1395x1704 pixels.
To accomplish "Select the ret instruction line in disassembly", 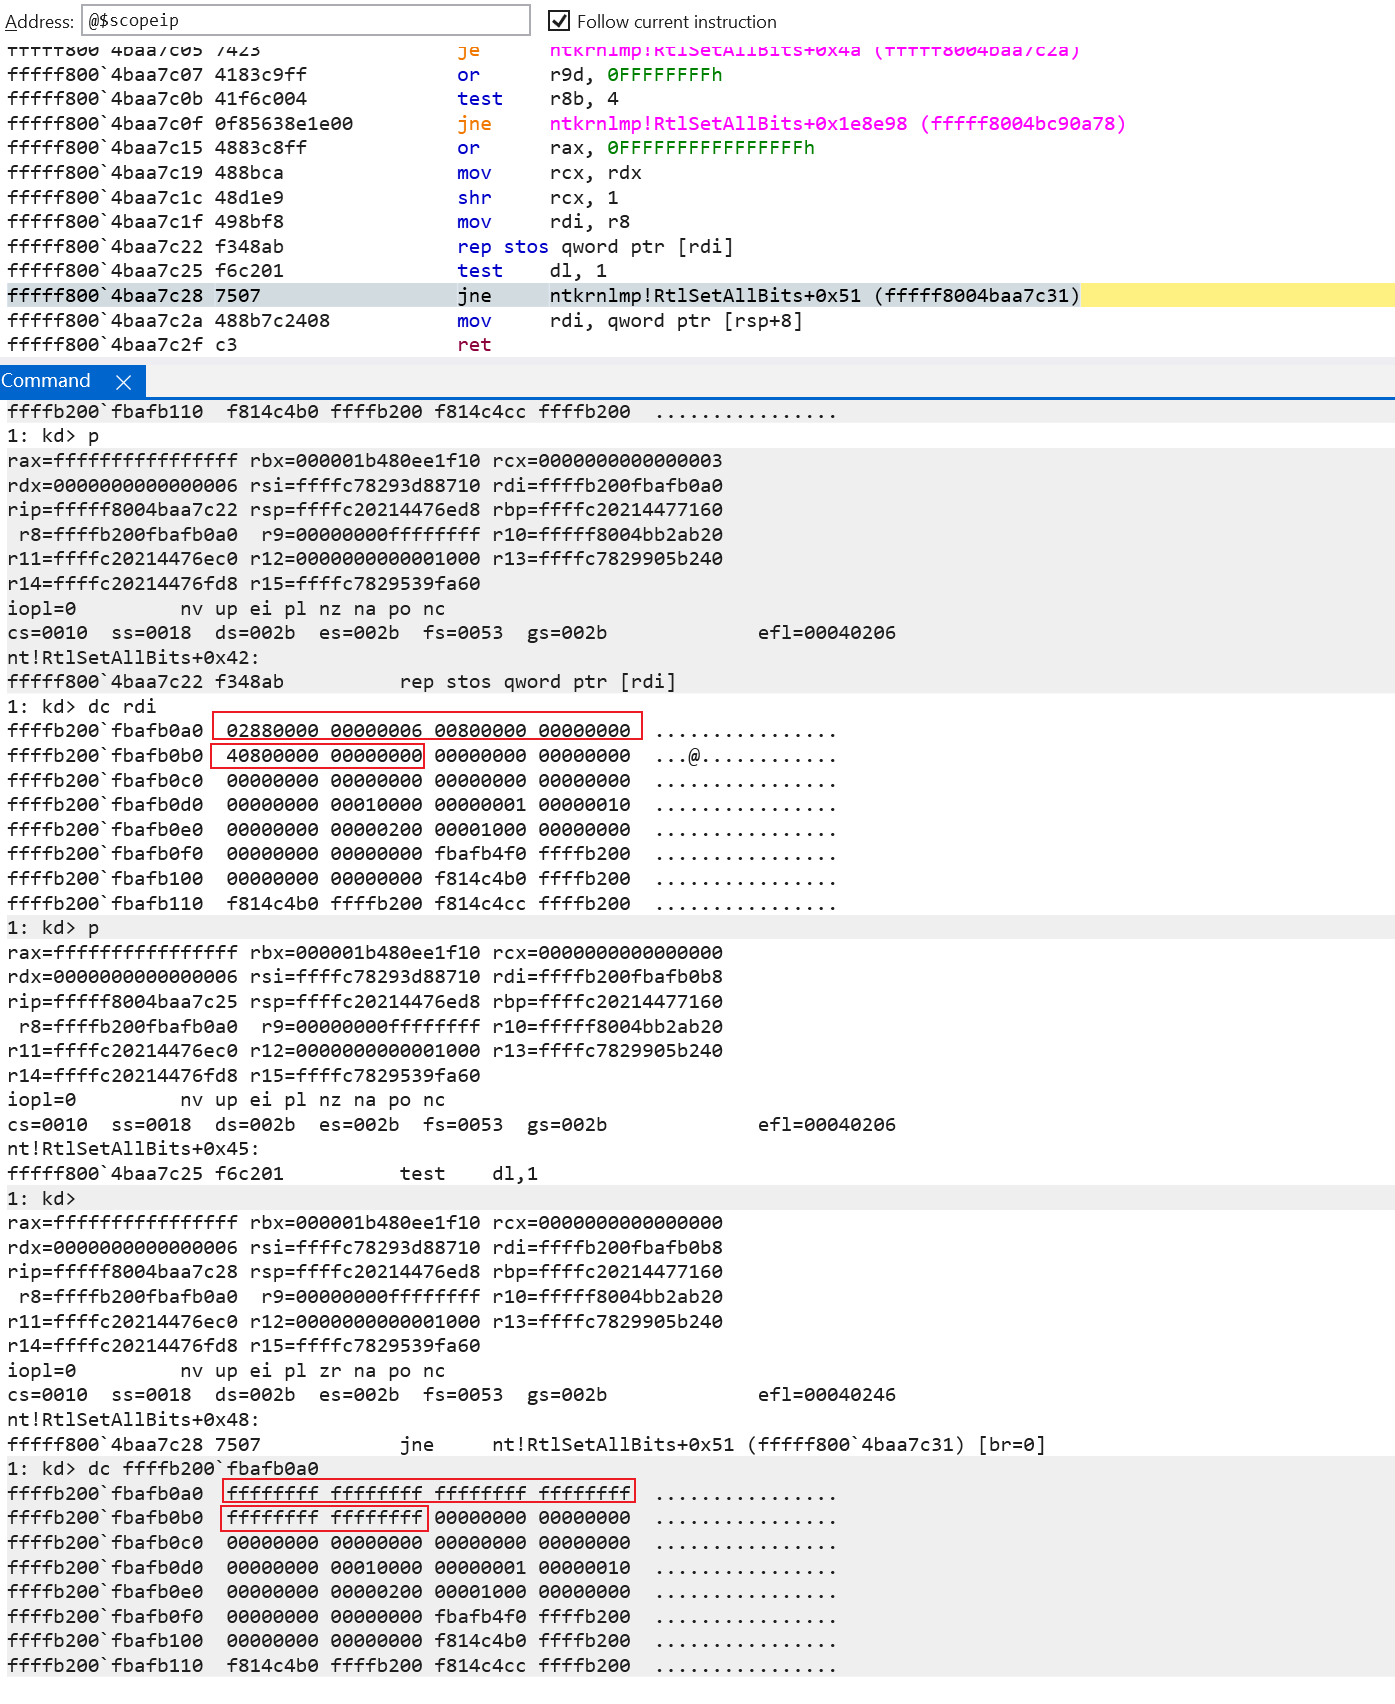I will (474, 345).
